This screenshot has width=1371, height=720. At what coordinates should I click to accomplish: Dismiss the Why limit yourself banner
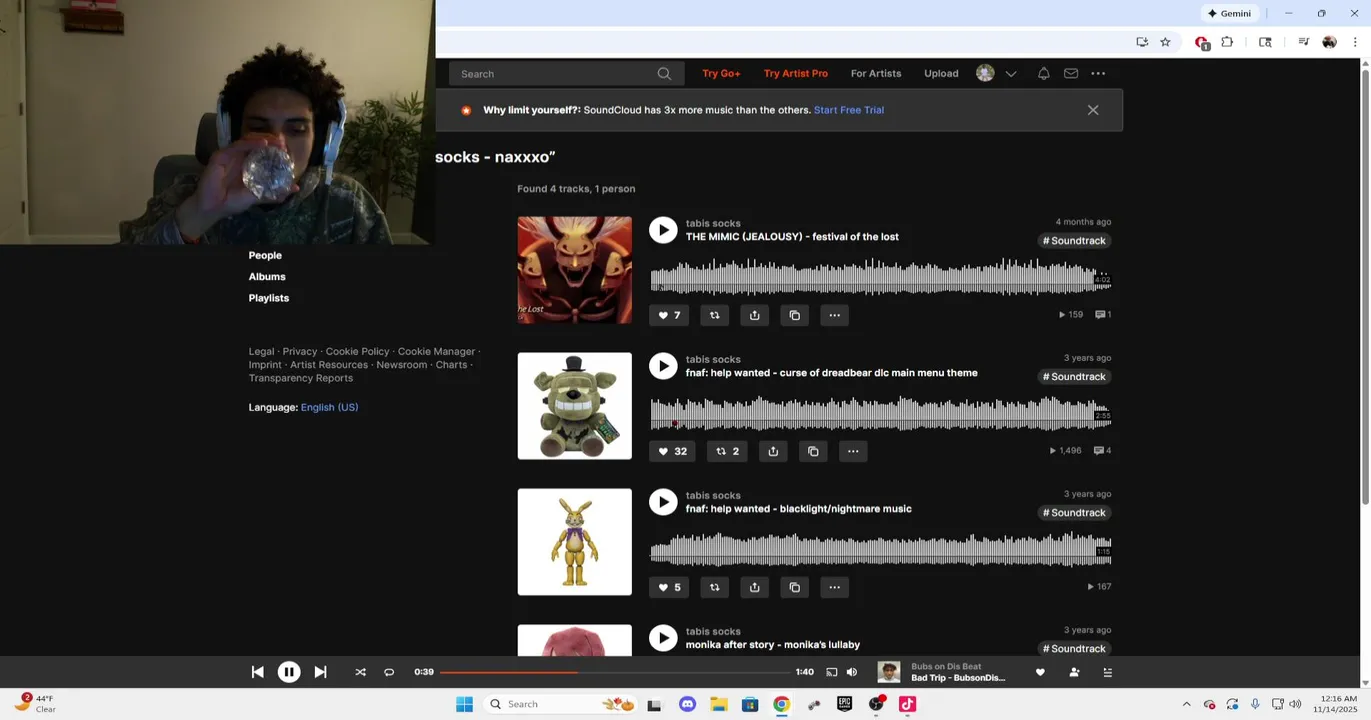tap(1093, 110)
